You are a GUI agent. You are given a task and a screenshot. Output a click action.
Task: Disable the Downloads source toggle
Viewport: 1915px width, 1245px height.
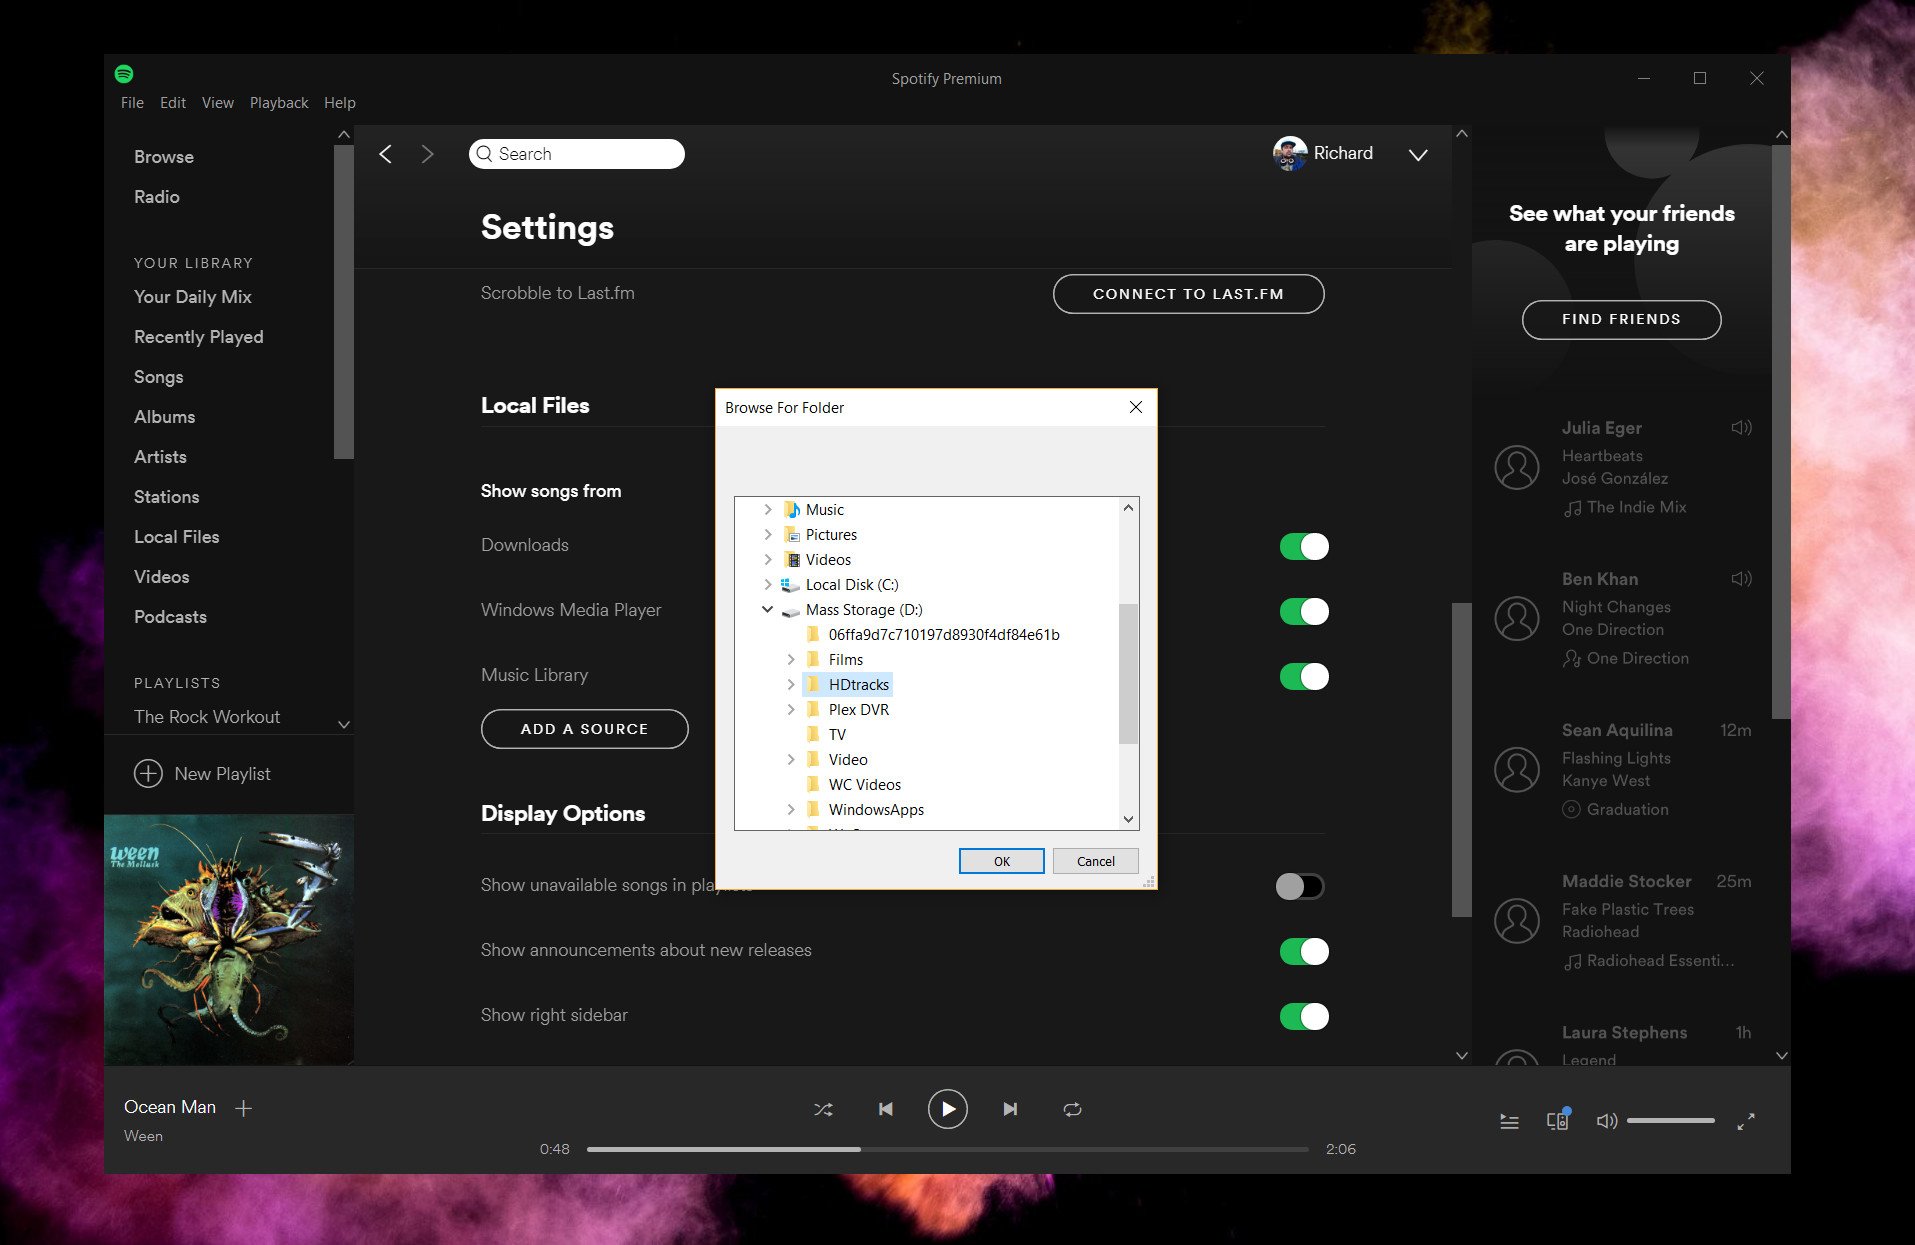[x=1303, y=547]
